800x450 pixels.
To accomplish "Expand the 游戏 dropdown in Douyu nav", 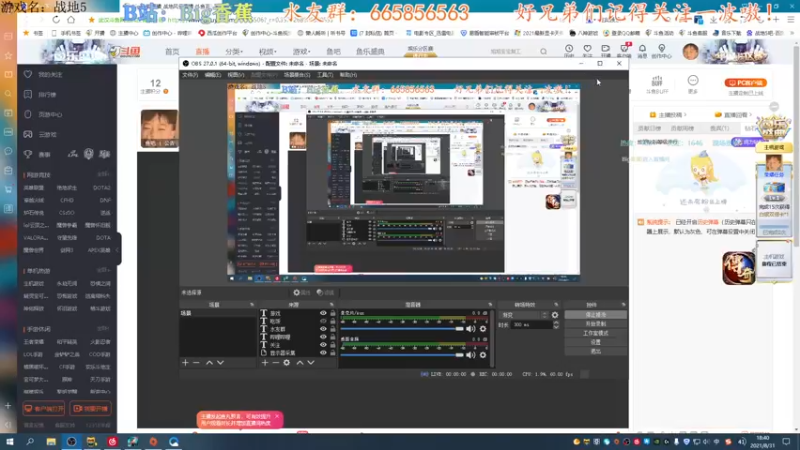I will point(302,52).
